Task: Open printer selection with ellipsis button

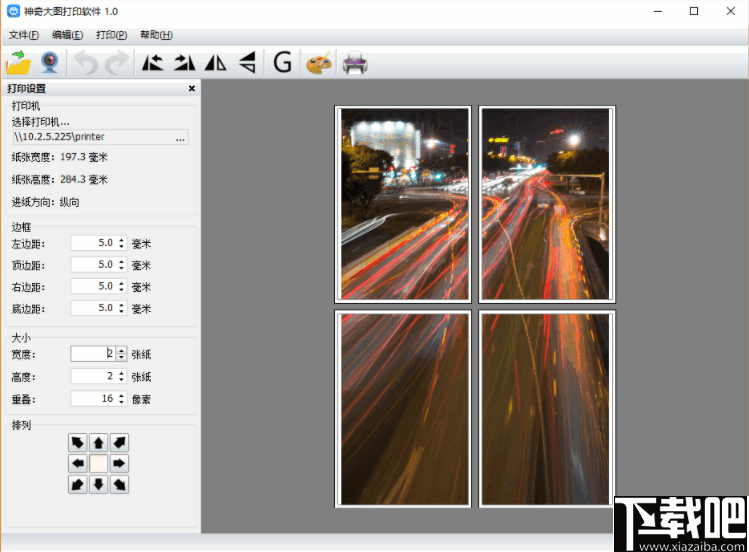Action: (180, 137)
